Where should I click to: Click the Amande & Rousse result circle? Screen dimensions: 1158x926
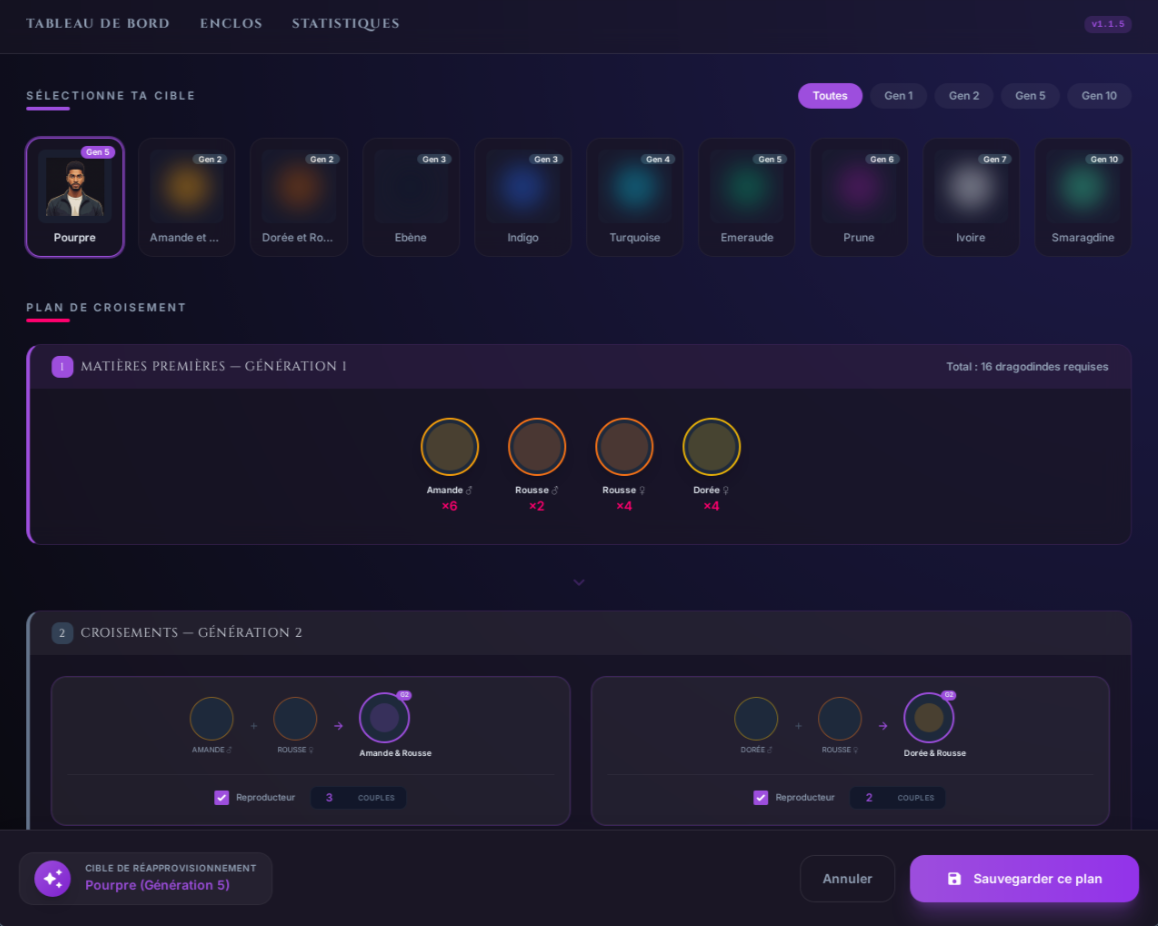pos(384,718)
